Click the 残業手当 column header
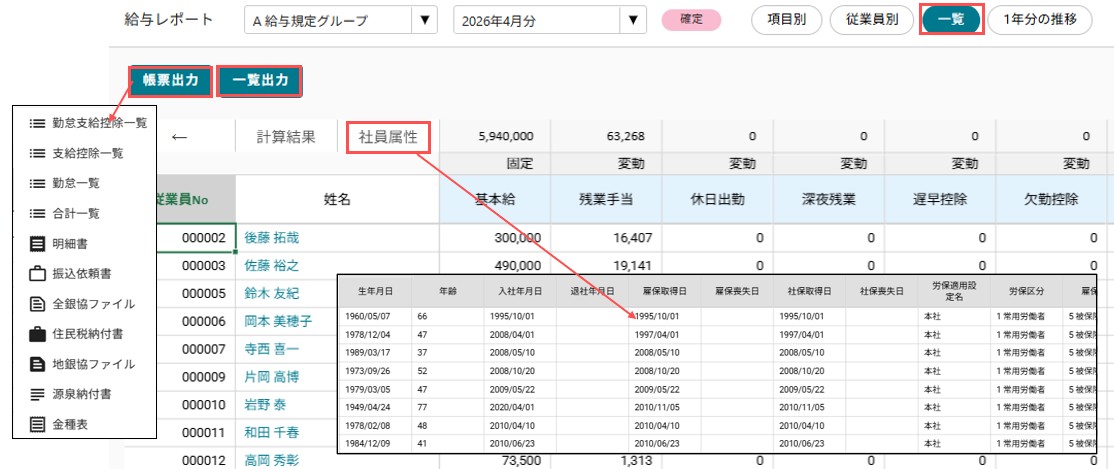 pos(606,200)
